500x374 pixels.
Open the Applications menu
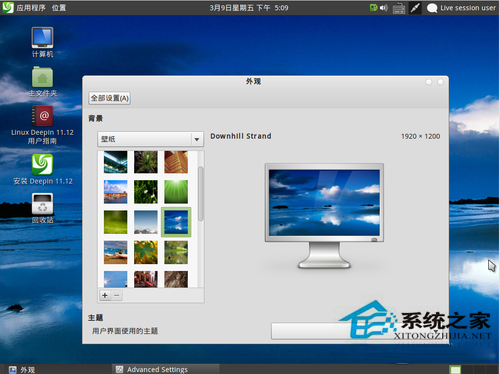[31, 8]
